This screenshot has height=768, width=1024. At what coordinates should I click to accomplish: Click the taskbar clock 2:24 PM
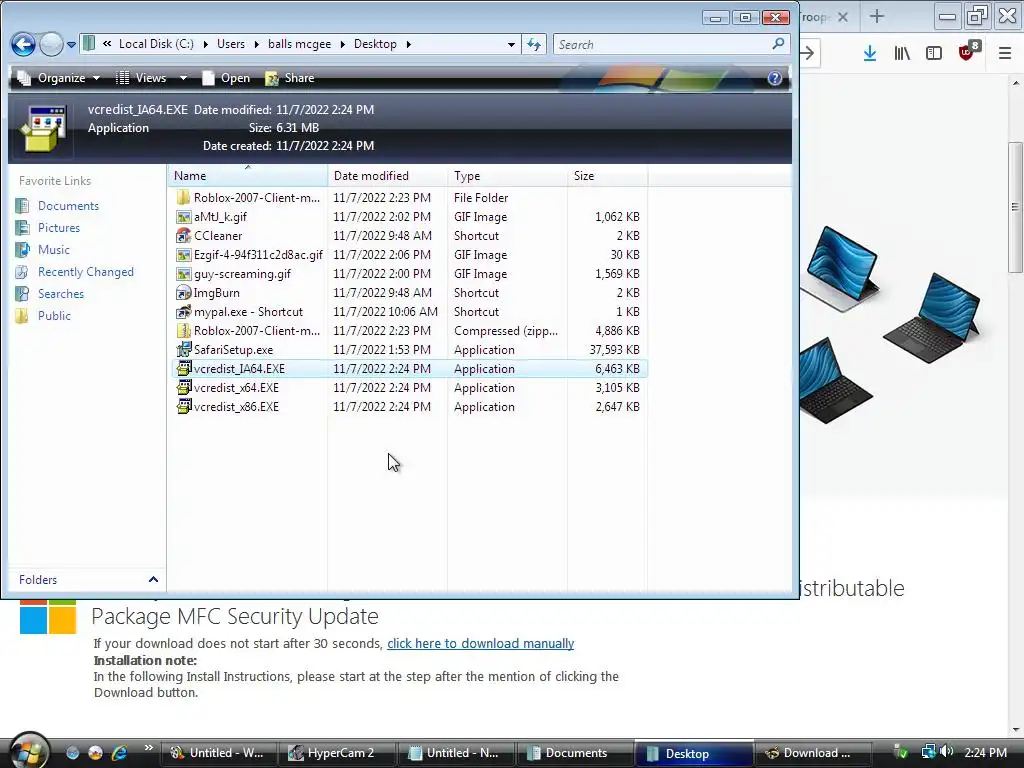(985, 752)
